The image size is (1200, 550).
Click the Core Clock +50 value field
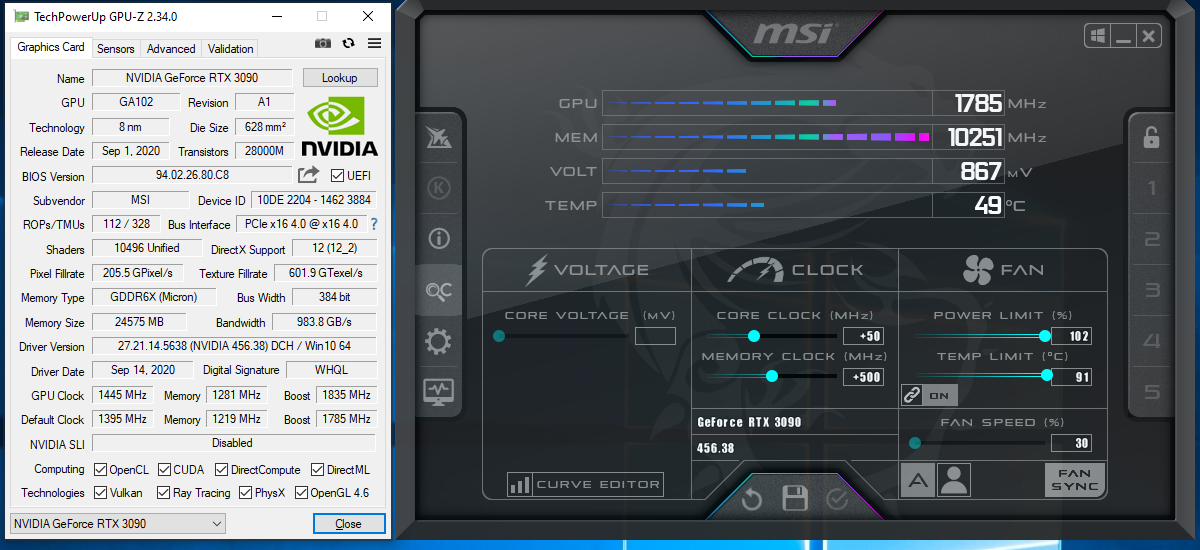click(864, 336)
